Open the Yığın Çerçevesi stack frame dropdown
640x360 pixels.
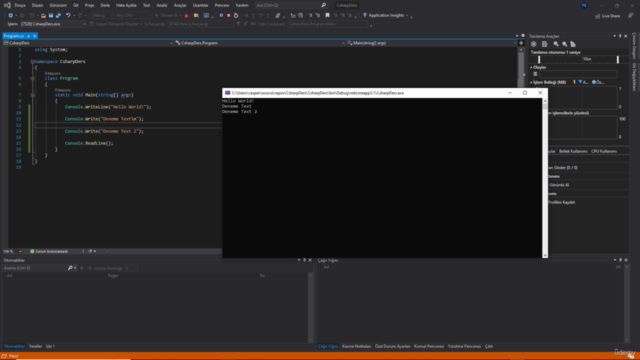click(328, 24)
